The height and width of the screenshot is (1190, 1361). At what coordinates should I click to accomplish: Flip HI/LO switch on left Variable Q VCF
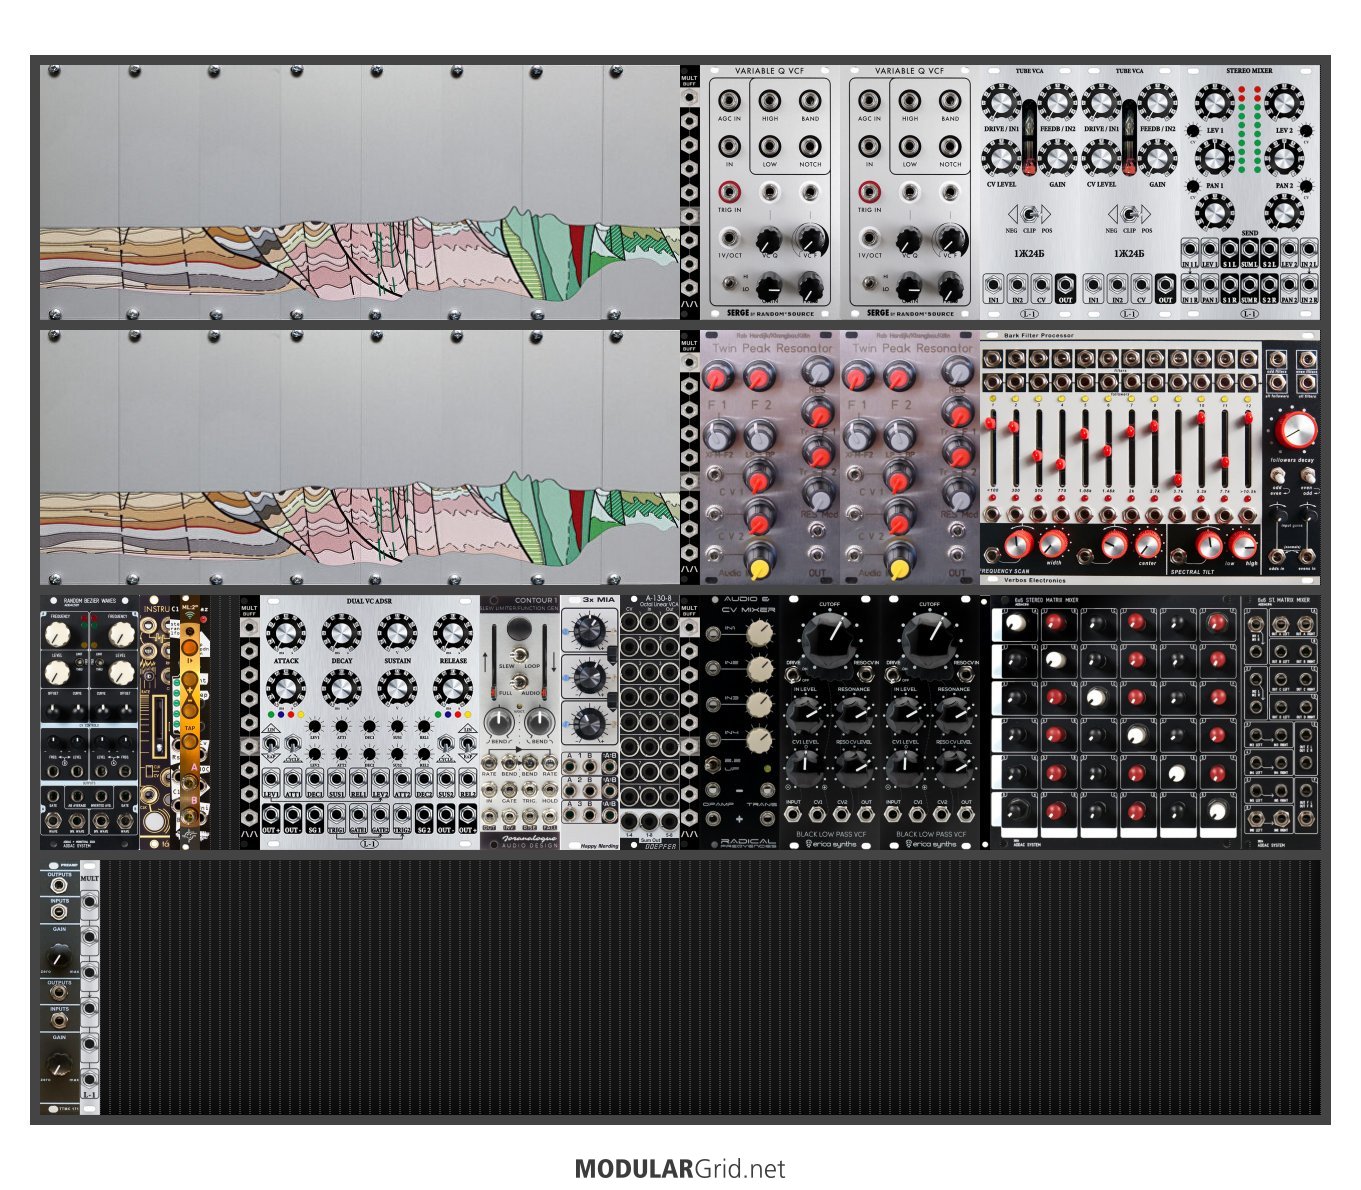731,282
